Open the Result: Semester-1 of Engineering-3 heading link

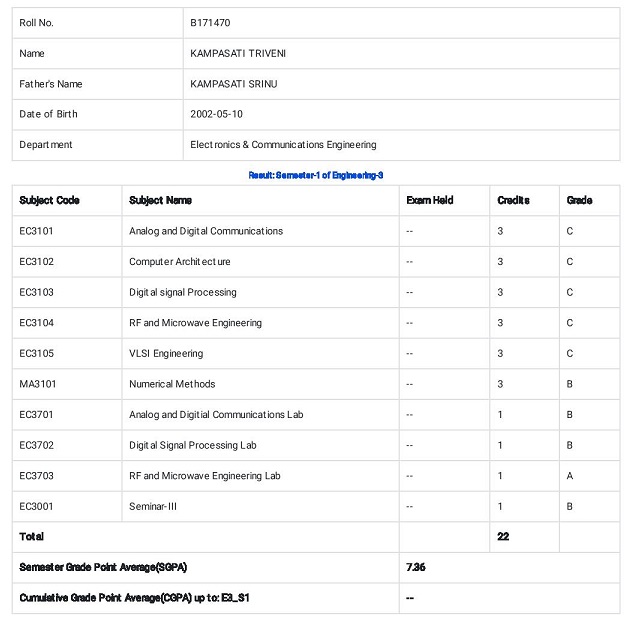point(316,175)
